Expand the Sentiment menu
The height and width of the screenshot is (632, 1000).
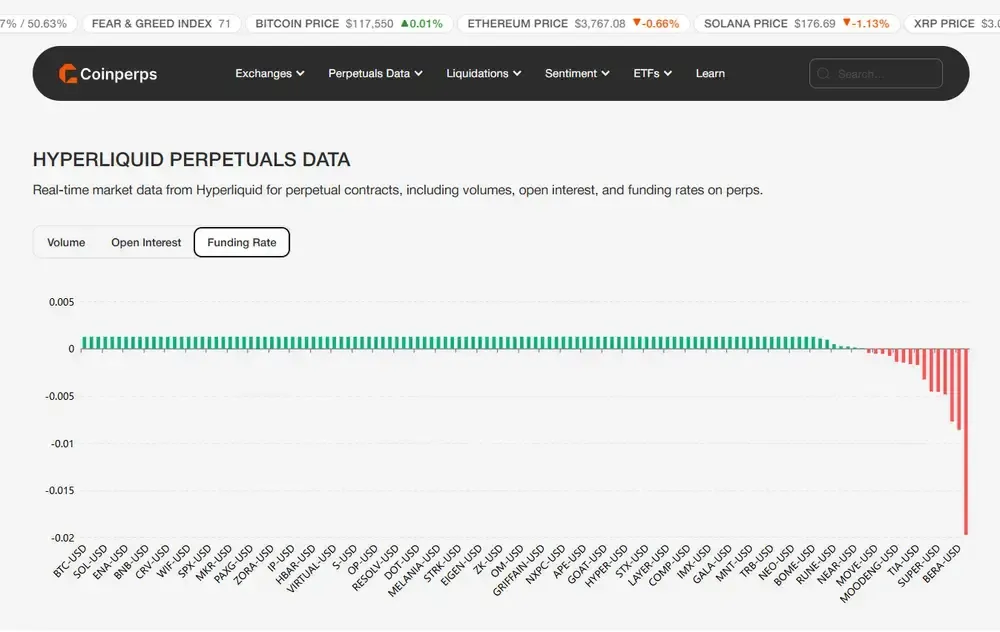577,73
